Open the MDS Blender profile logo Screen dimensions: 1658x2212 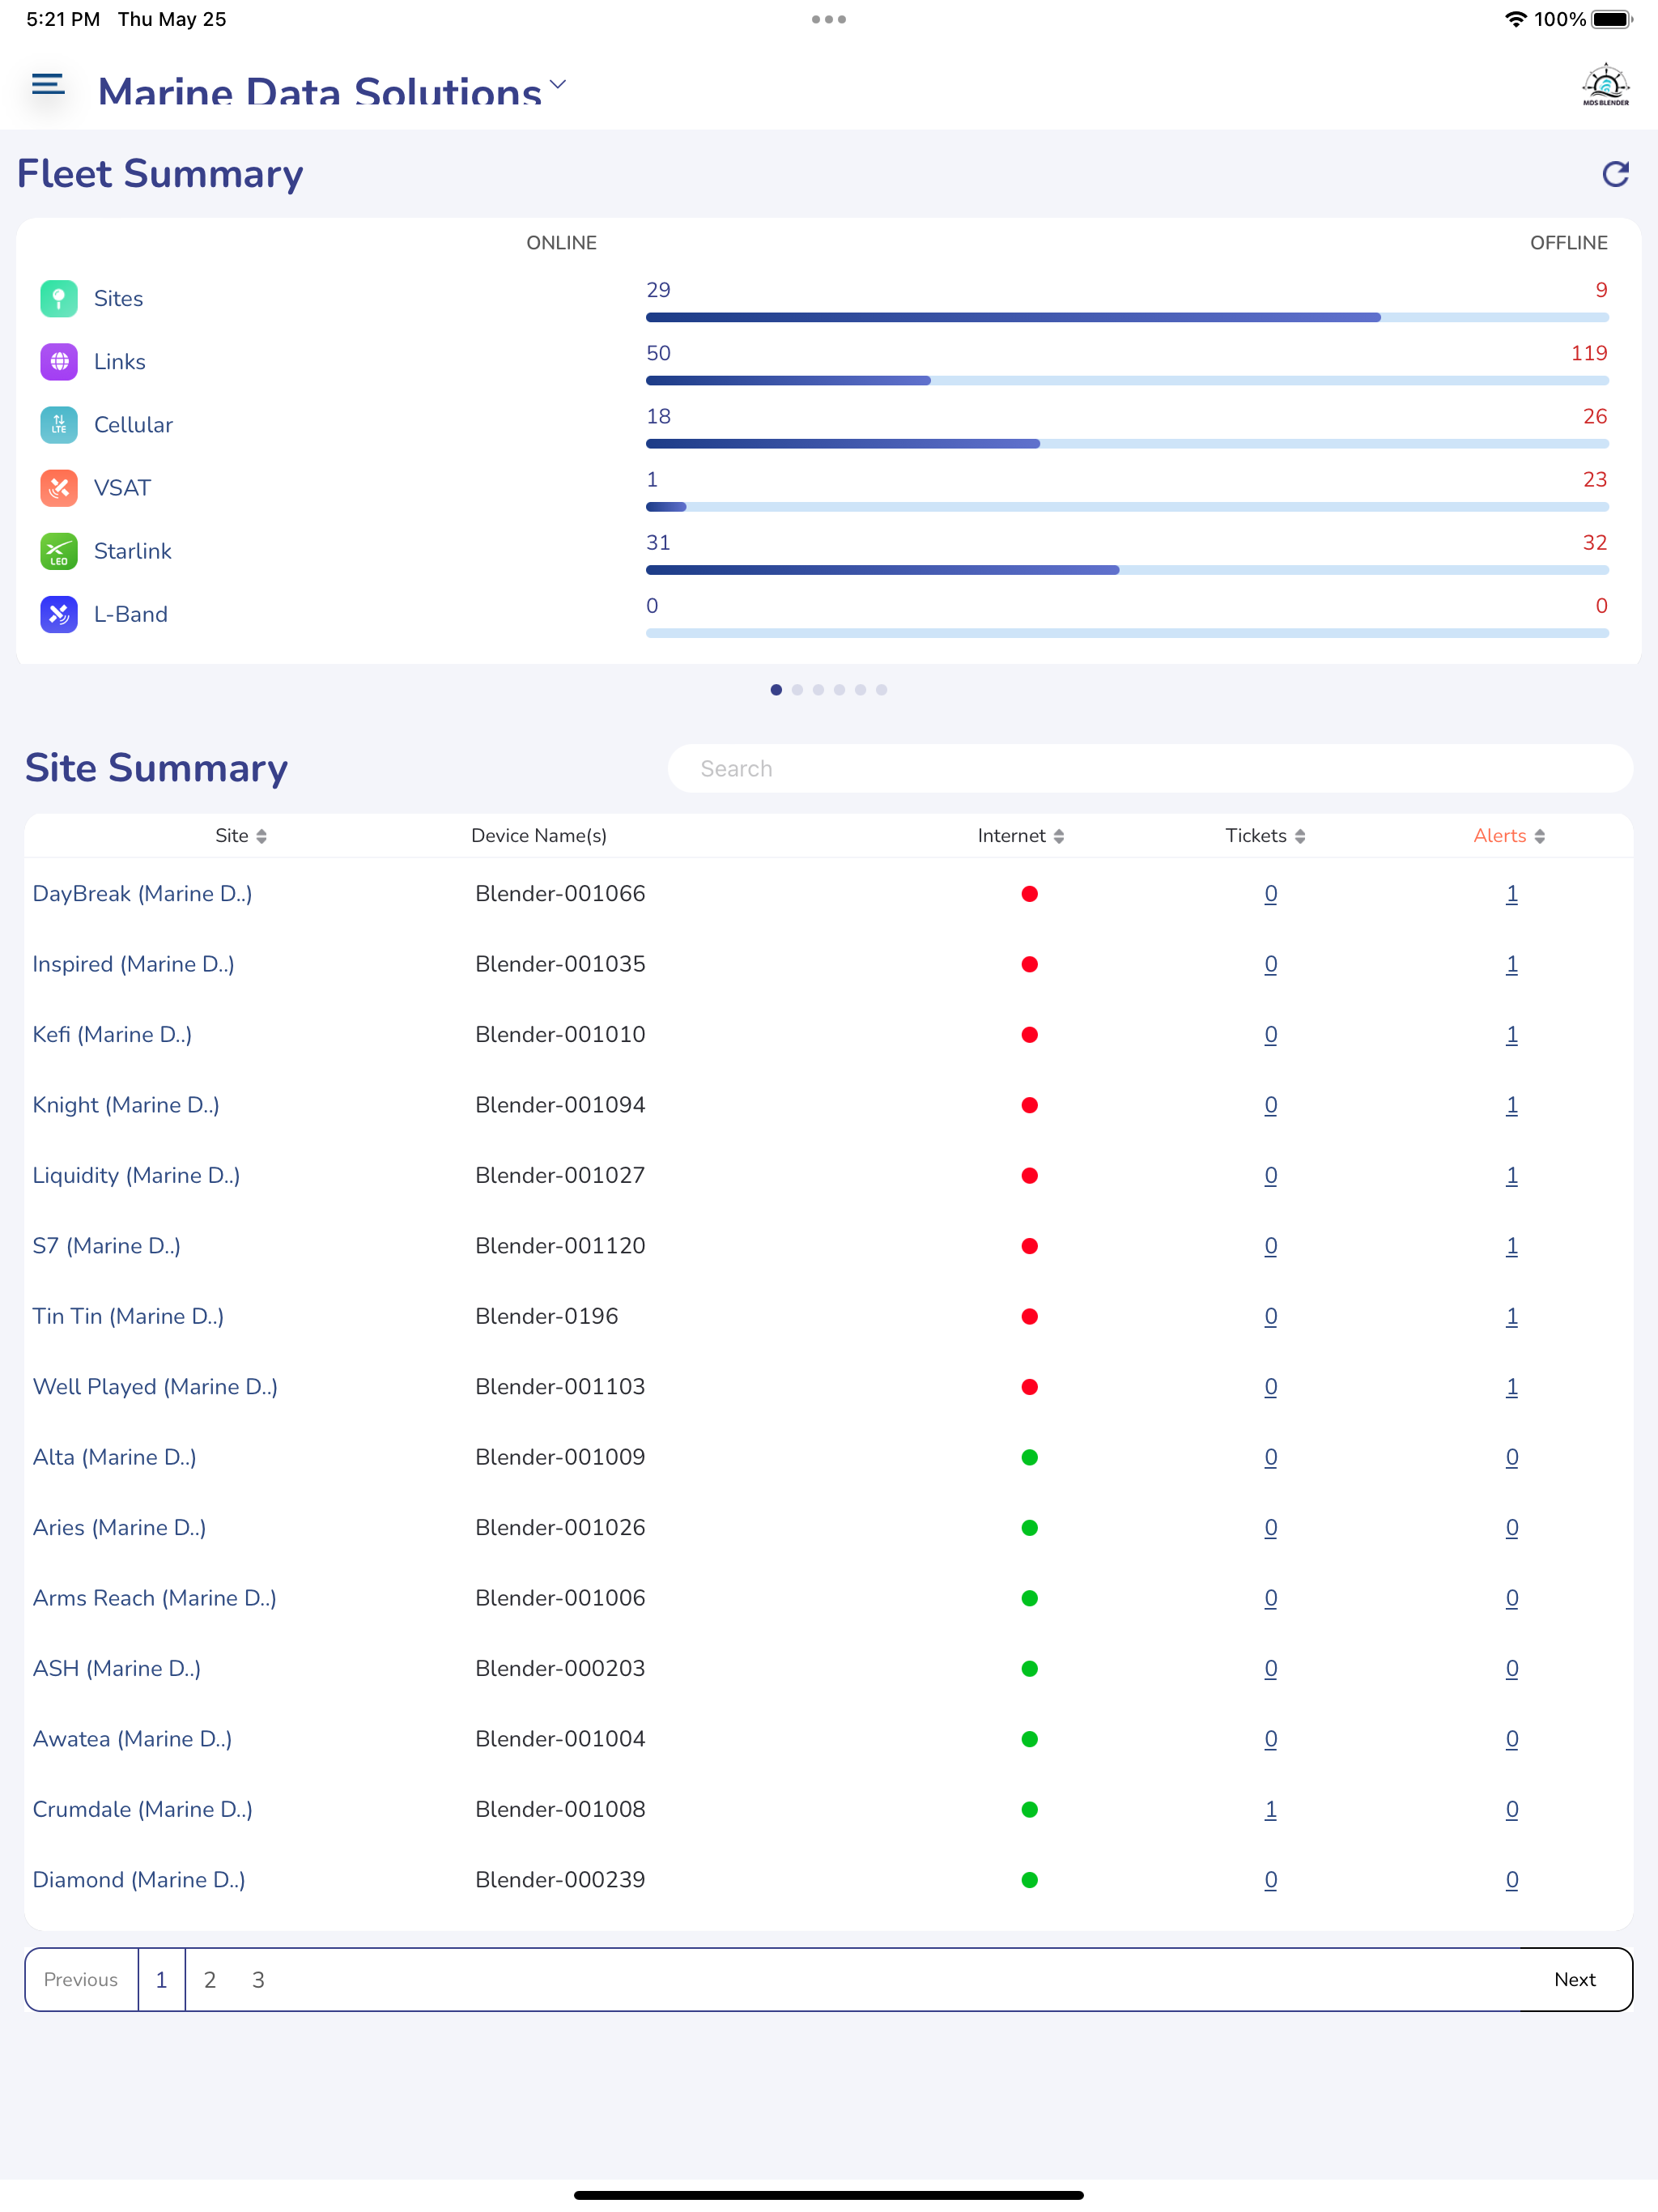[1605, 85]
